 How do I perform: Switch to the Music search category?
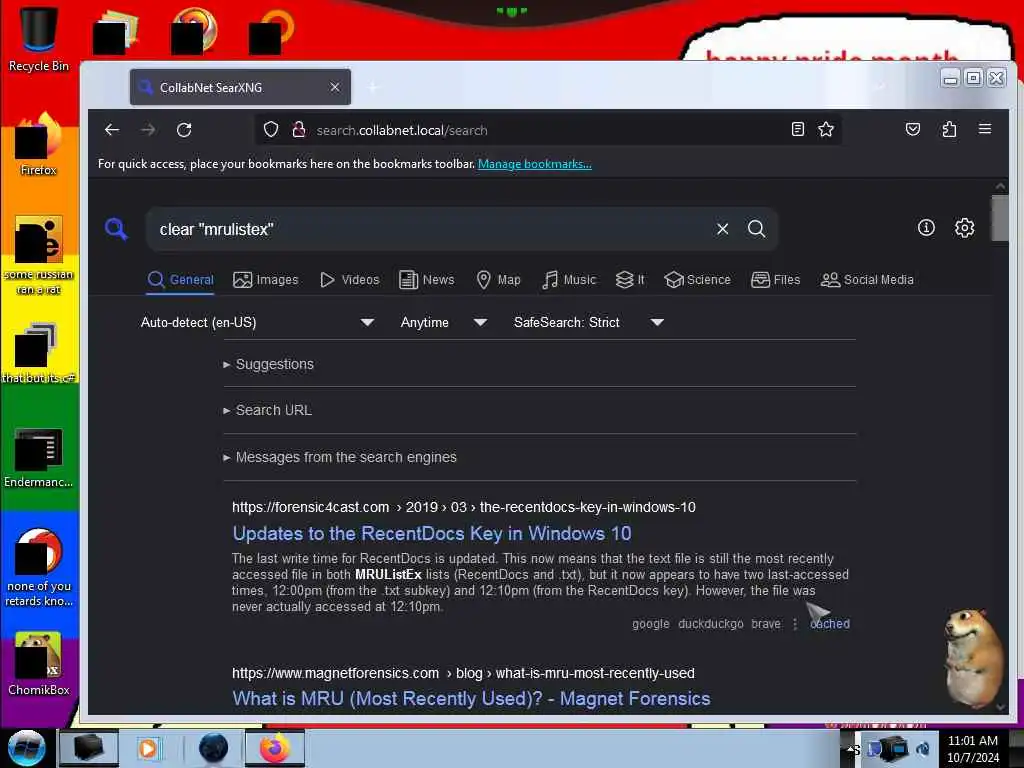(569, 280)
